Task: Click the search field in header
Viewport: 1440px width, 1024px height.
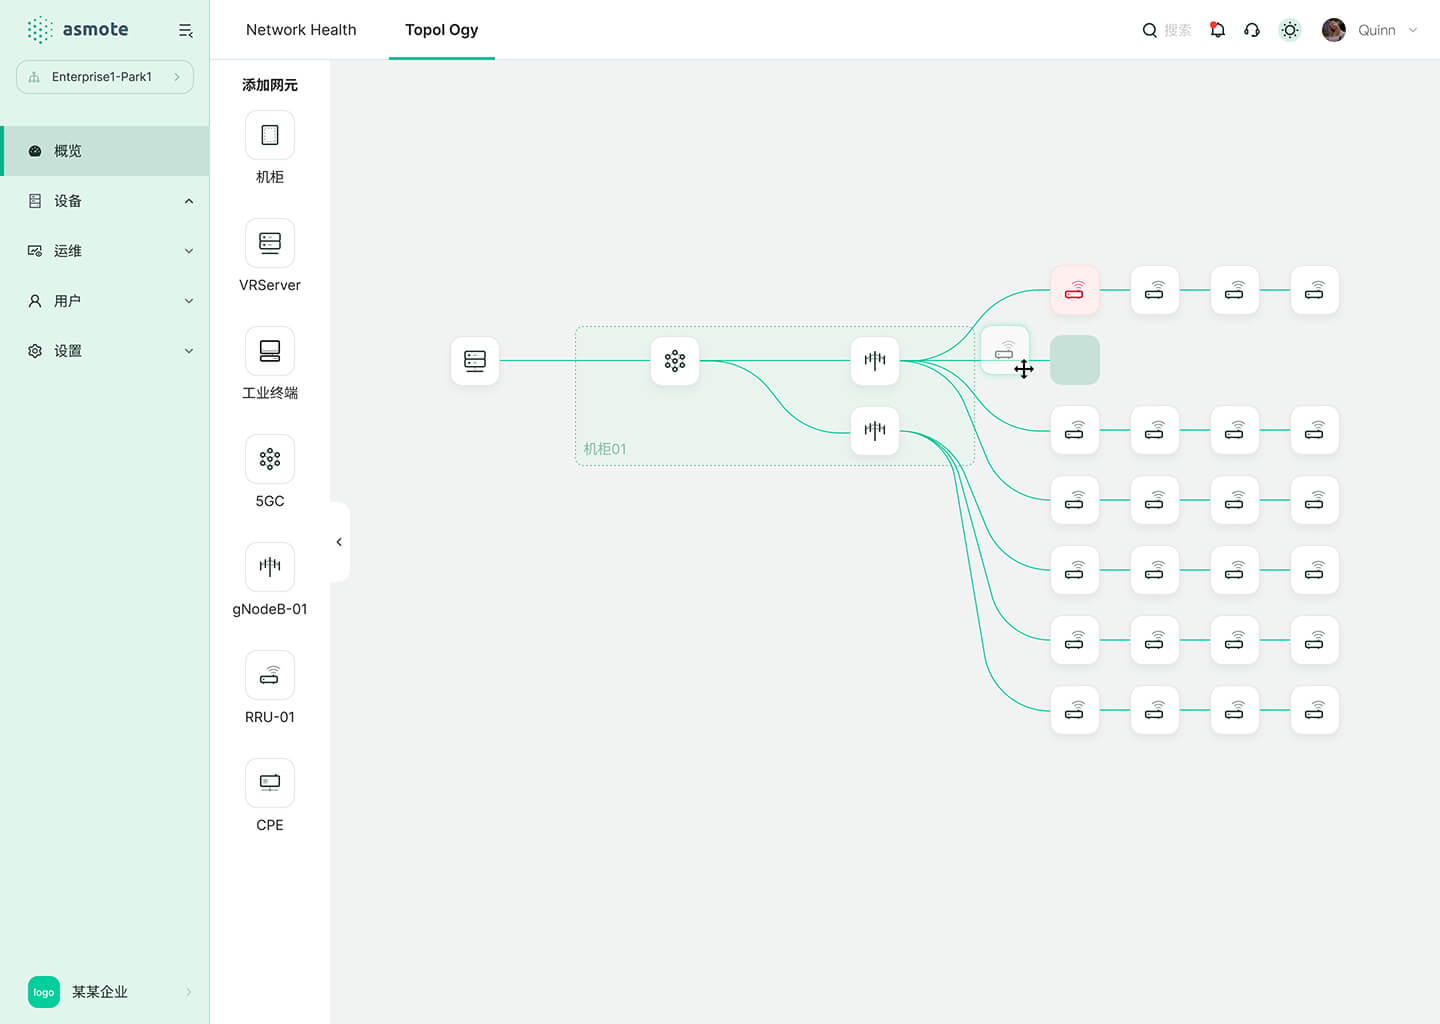Action: 1168,30
